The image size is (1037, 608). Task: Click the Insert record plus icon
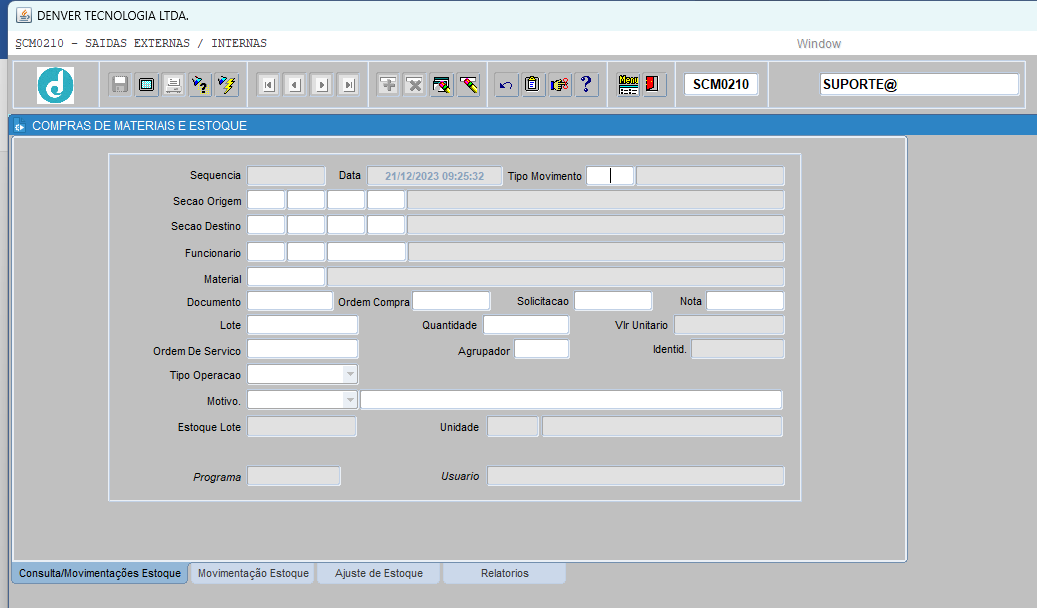point(388,85)
